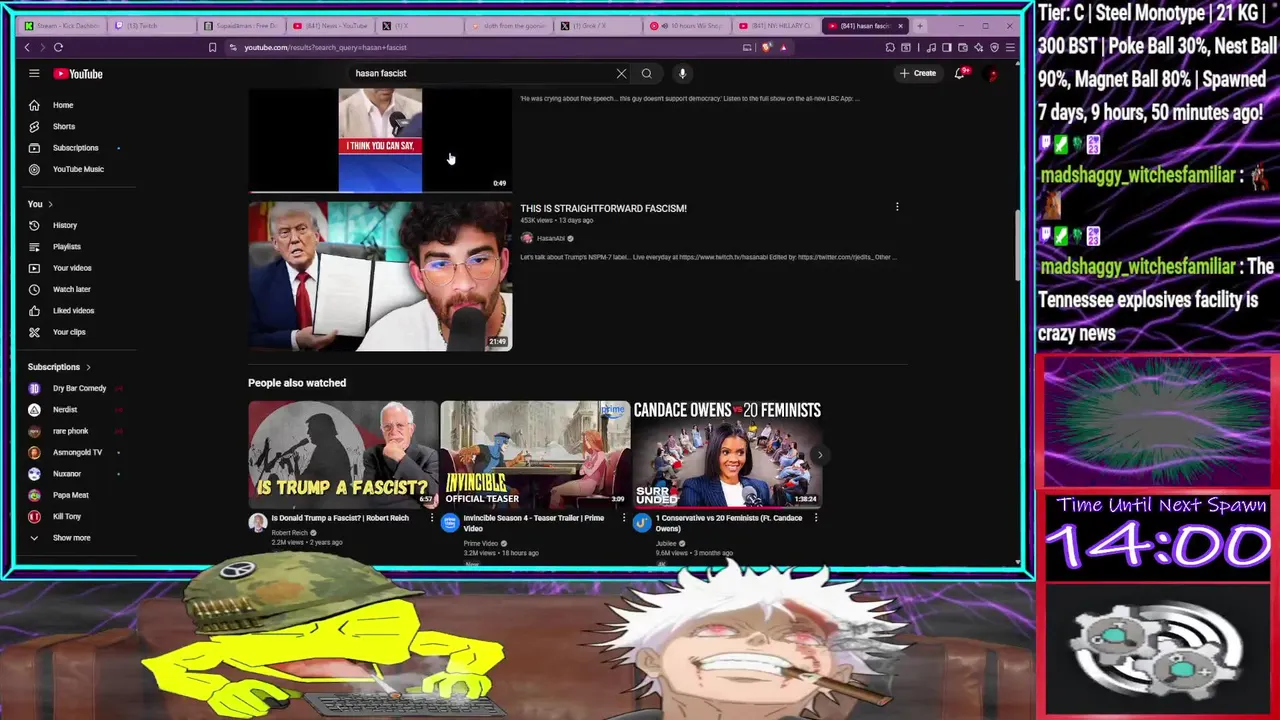
Task: Open the 0:49 I THINK YOU CAN SAY thumbnail
Action: [x=380, y=140]
